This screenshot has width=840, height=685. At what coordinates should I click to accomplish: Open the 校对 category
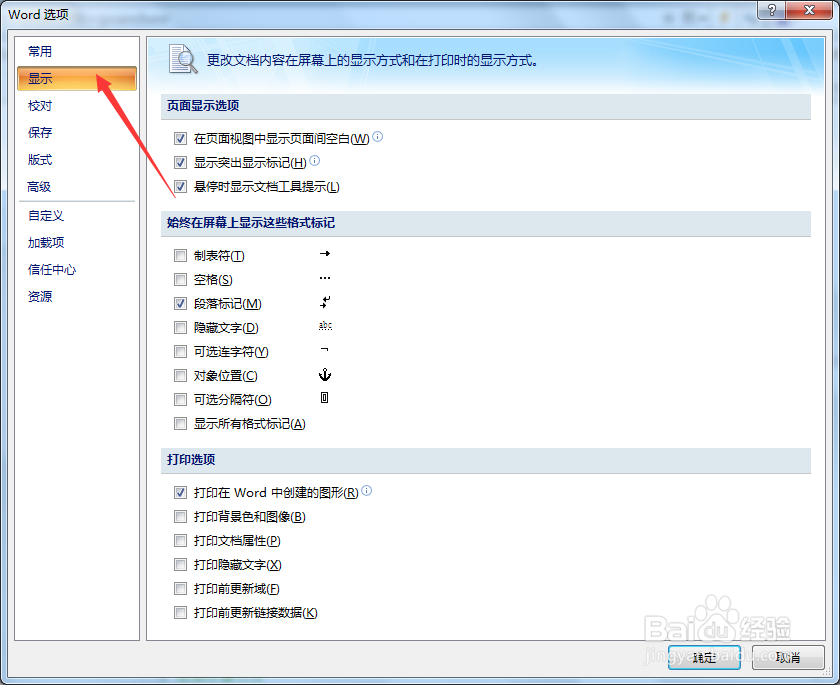point(77,106)
